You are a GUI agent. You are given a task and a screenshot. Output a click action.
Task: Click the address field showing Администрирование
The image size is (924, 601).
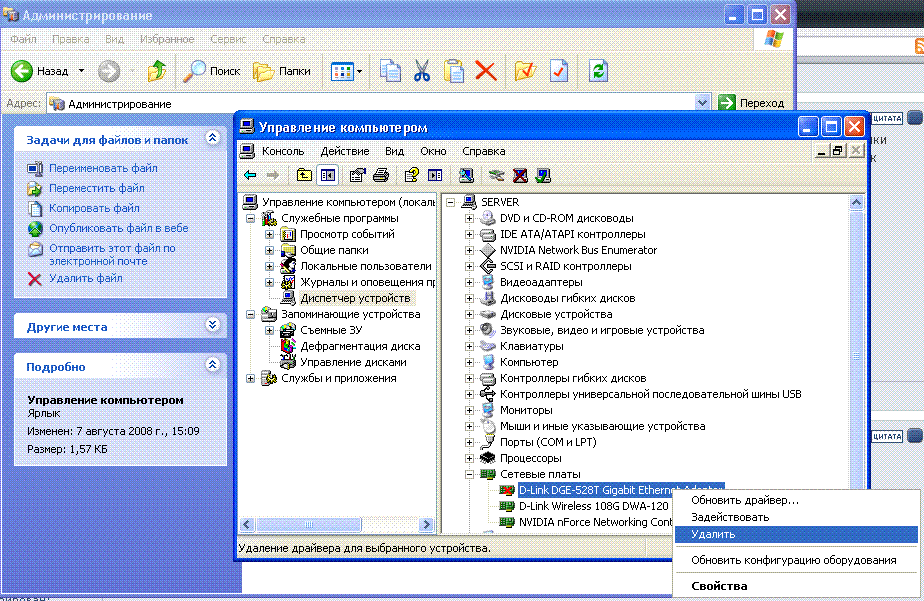tap(378, 104)
